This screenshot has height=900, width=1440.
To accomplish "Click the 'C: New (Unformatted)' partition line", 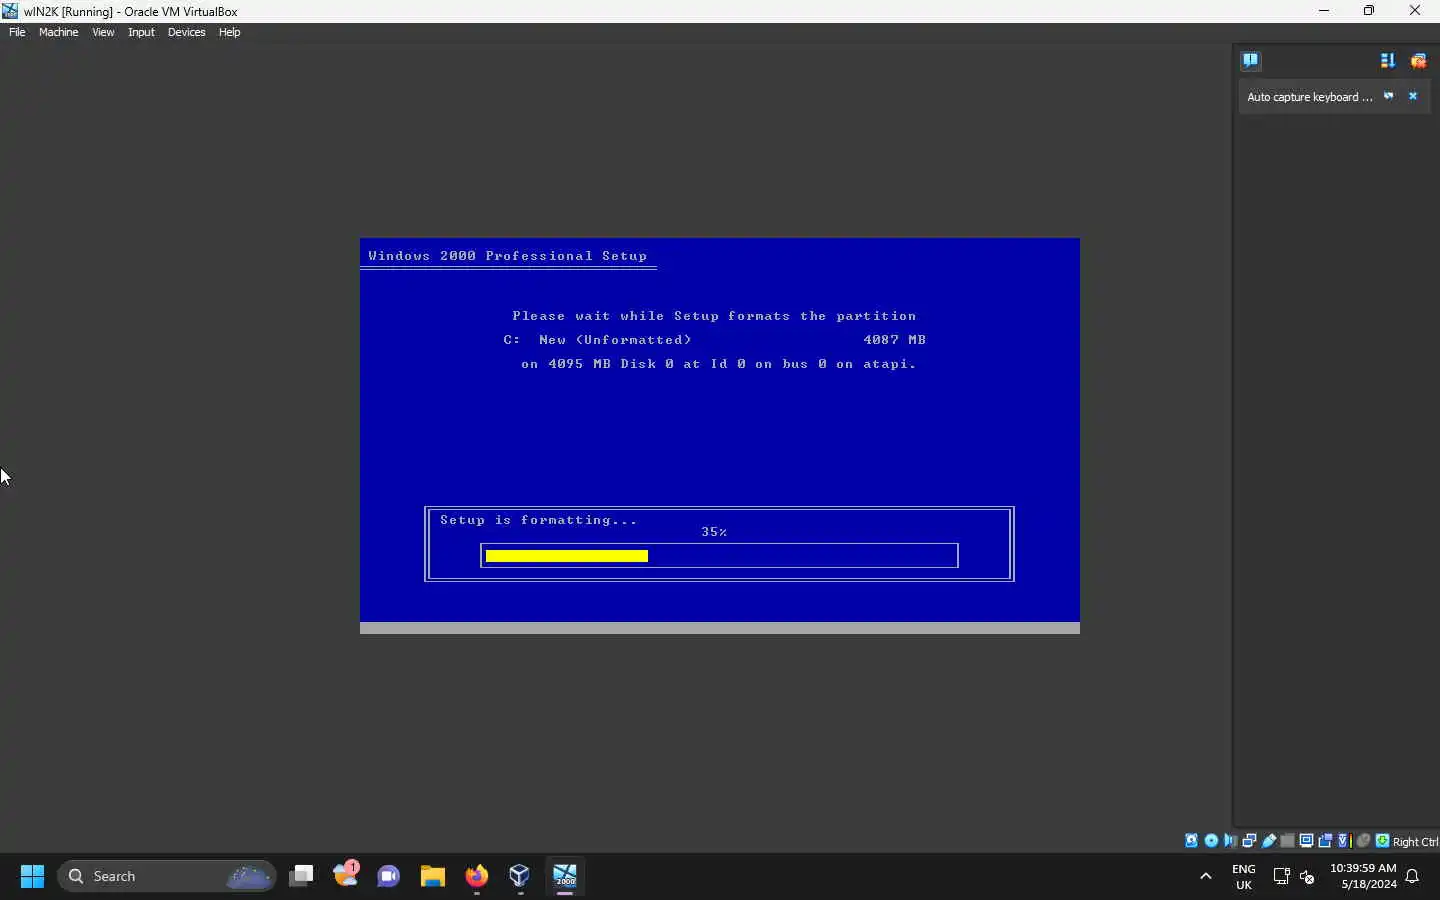I will (x=598, y=340).
